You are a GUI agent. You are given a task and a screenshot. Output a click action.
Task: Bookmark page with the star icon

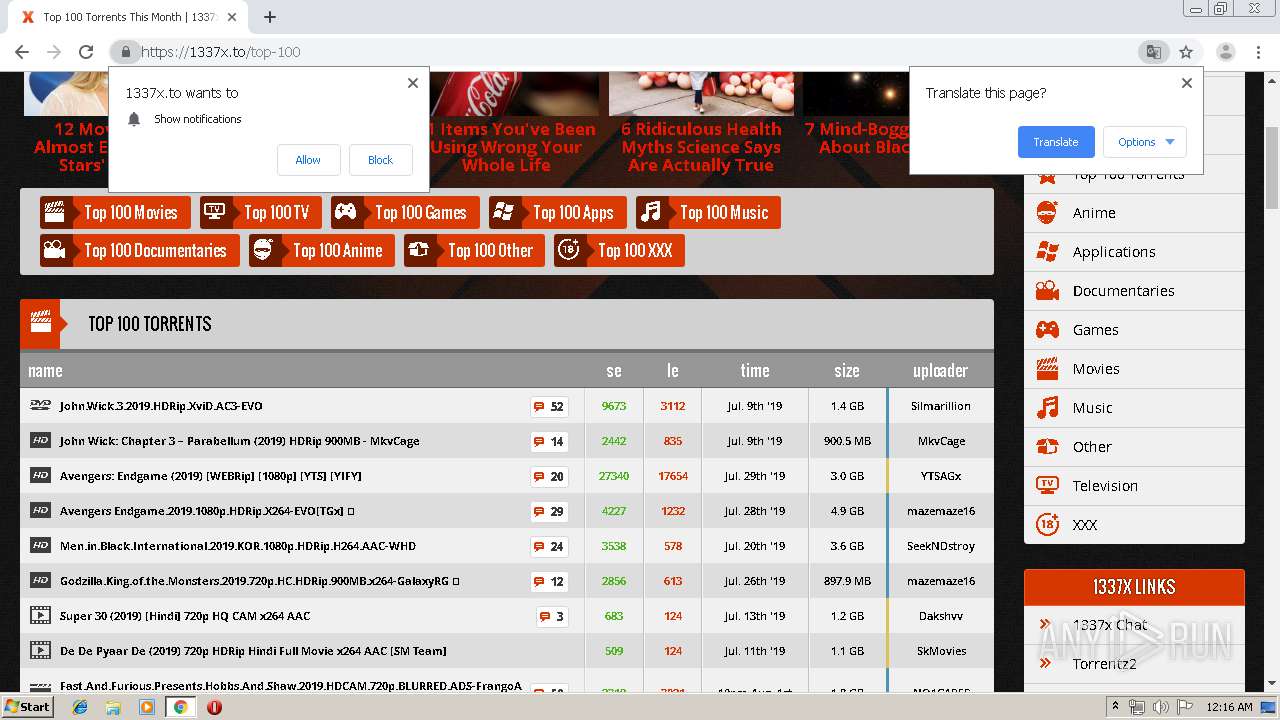(1186, 52)
